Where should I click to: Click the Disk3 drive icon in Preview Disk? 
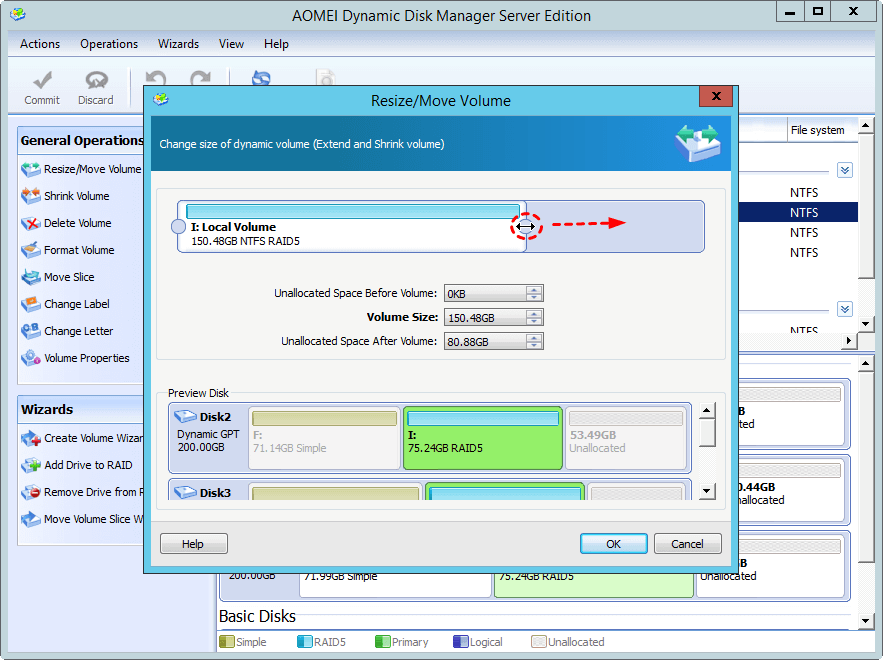tap(185, 492)
